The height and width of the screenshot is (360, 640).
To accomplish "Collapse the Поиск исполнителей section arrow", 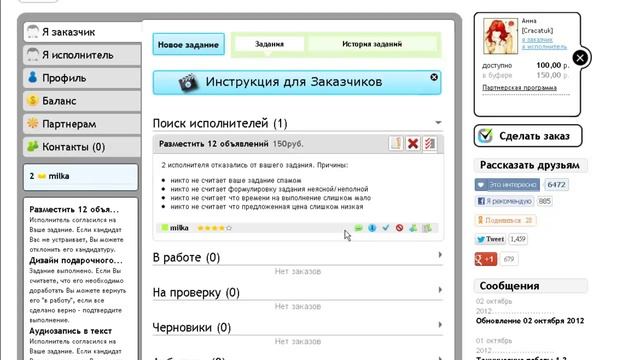I will tap(438, 122).
